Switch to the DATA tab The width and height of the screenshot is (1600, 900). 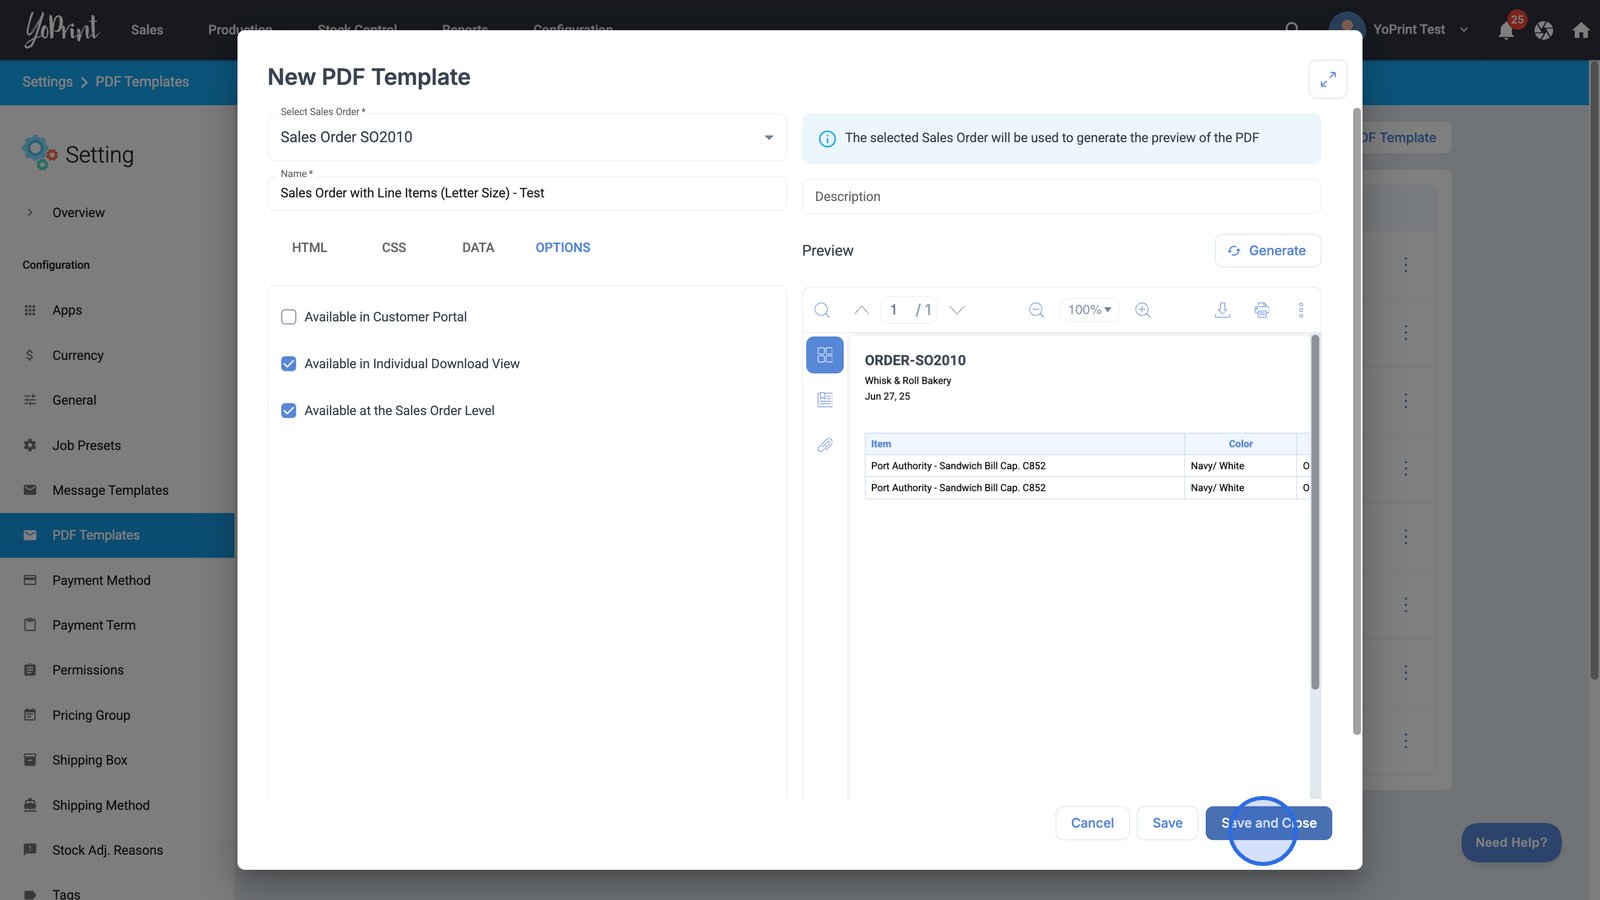click(x=478, y=248)
